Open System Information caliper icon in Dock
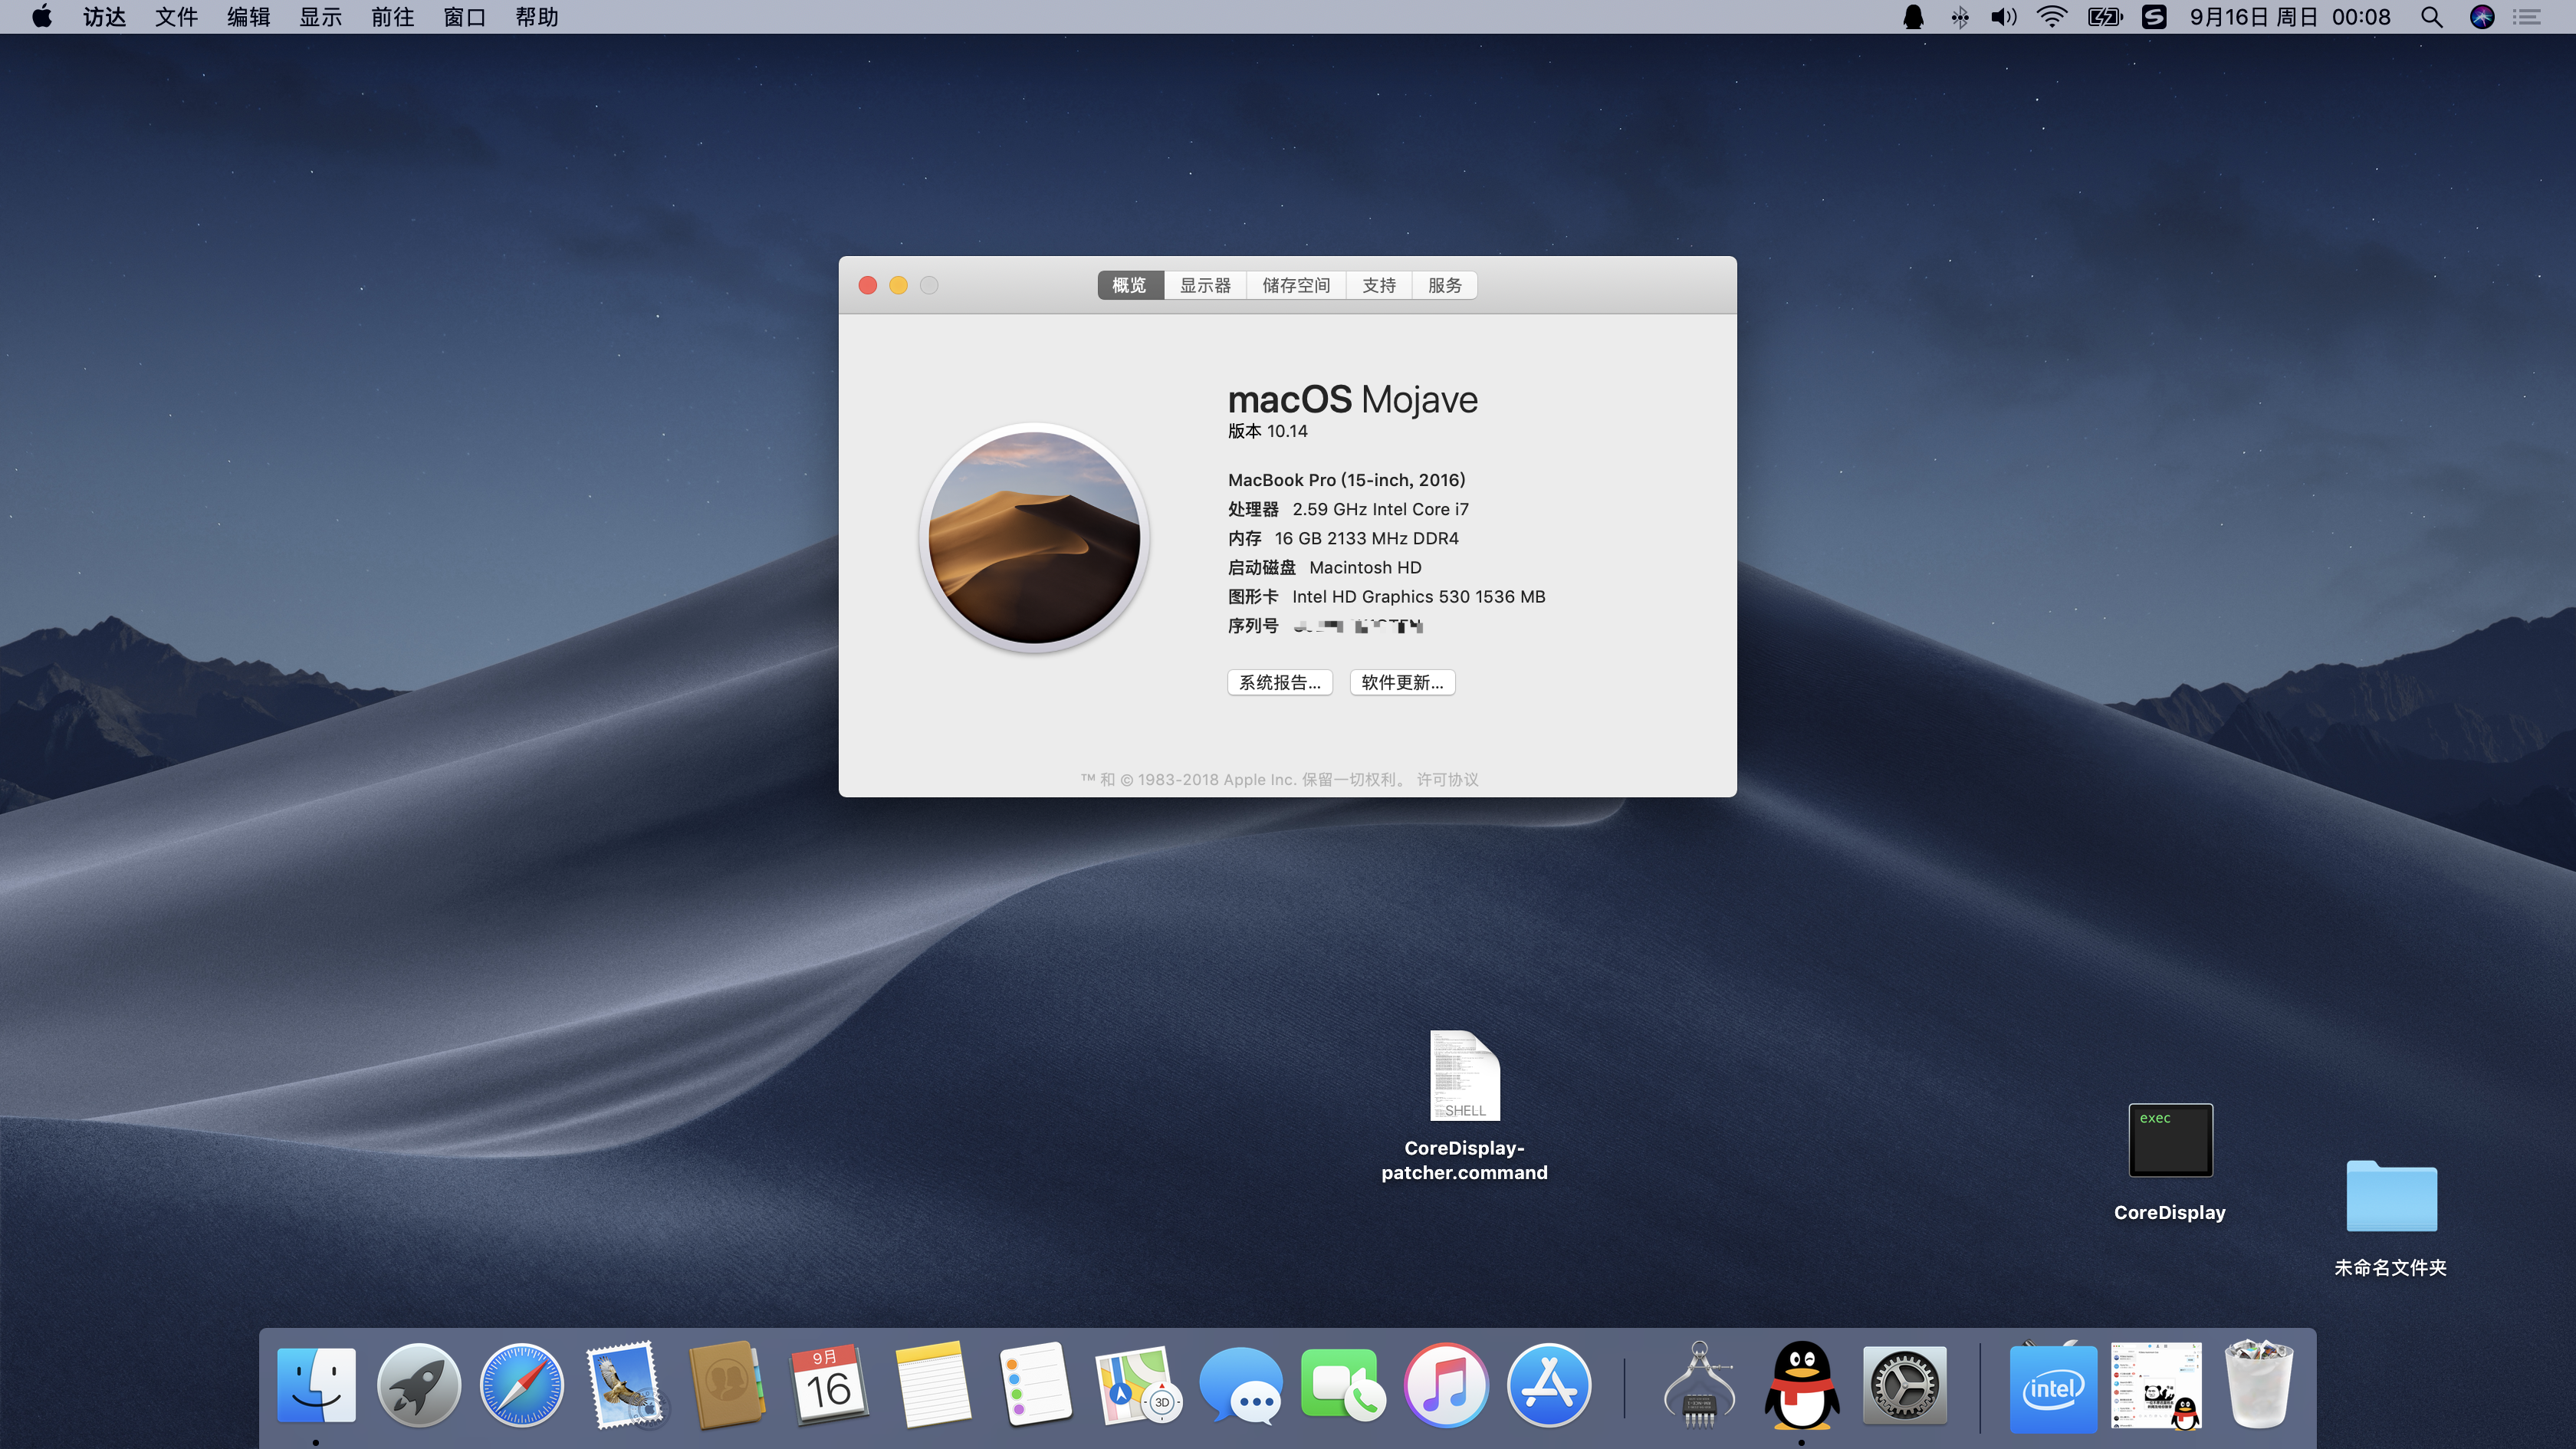 click(1698, 1385)
